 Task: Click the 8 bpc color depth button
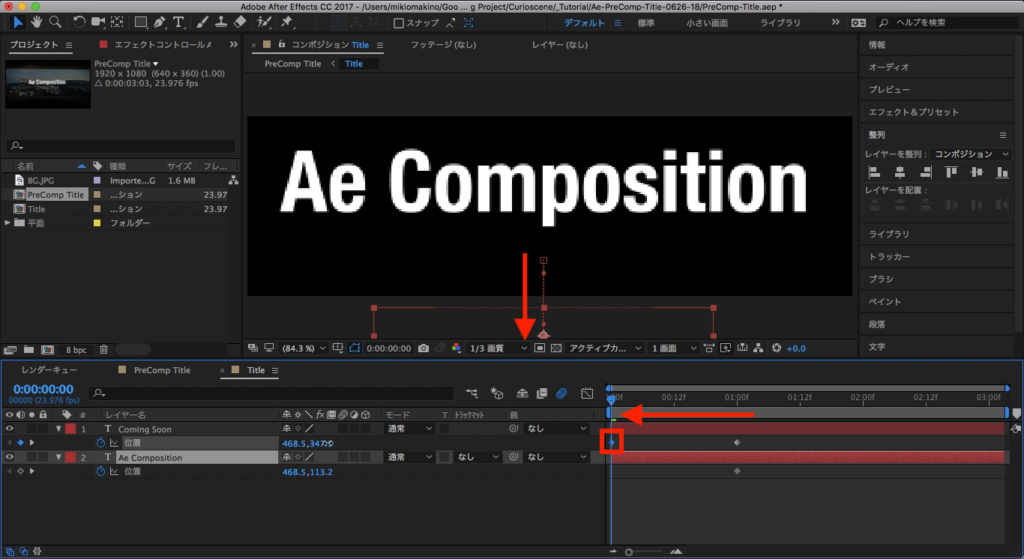76,349
